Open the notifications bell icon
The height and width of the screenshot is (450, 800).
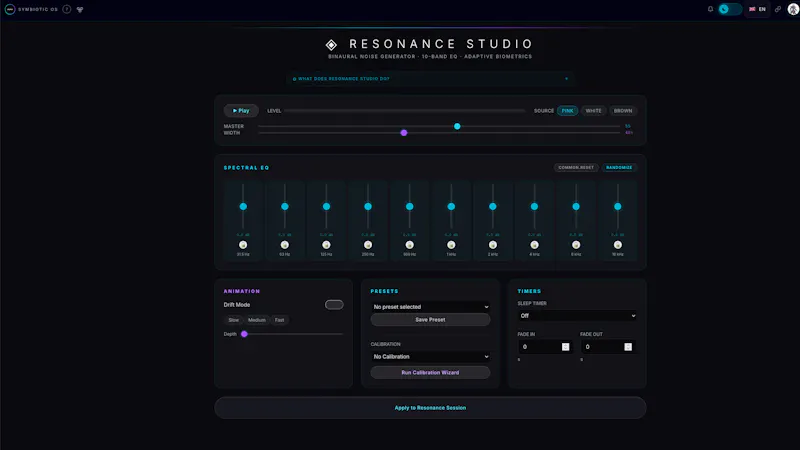click(x=710, y=9)
